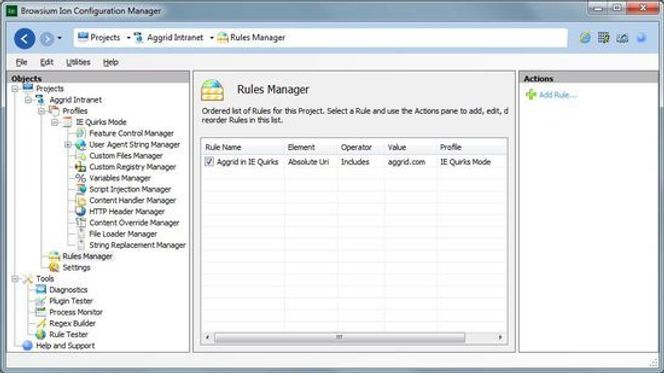Open Rule Tester in Tools tree
664x373 pixels.
(69, 334)
